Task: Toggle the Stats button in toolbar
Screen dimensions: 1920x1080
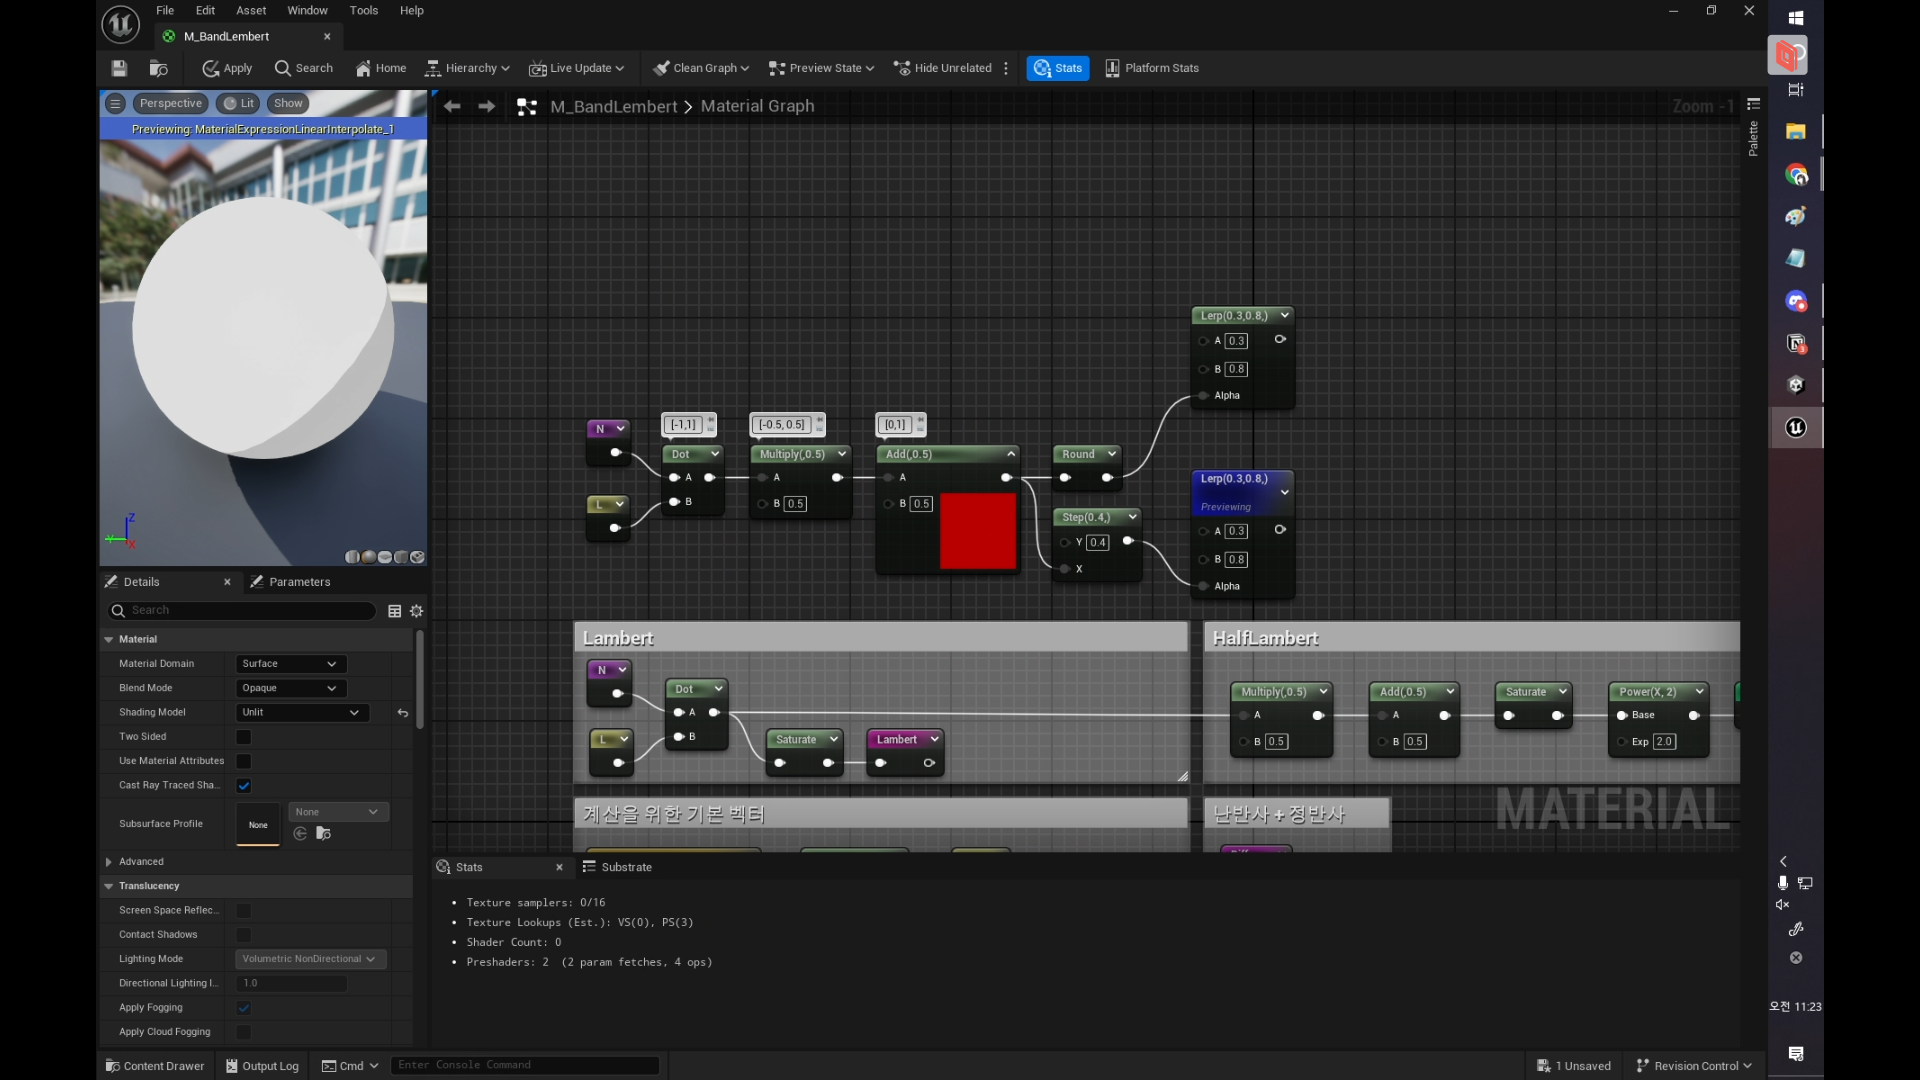Action: [x=1058, y=68]
